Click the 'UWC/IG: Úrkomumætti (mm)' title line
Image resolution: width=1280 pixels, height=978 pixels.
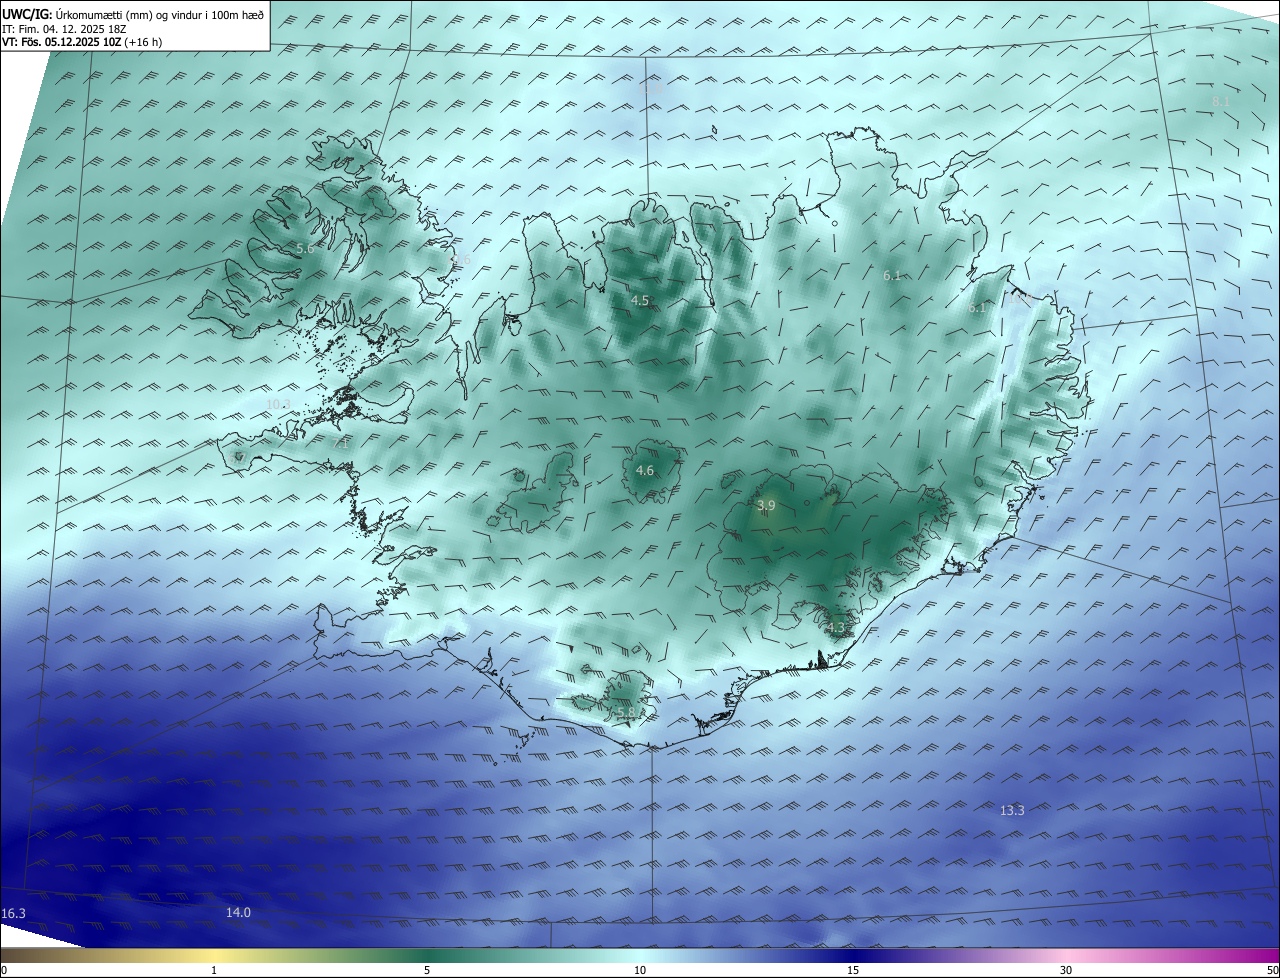[x=133, y=15]
